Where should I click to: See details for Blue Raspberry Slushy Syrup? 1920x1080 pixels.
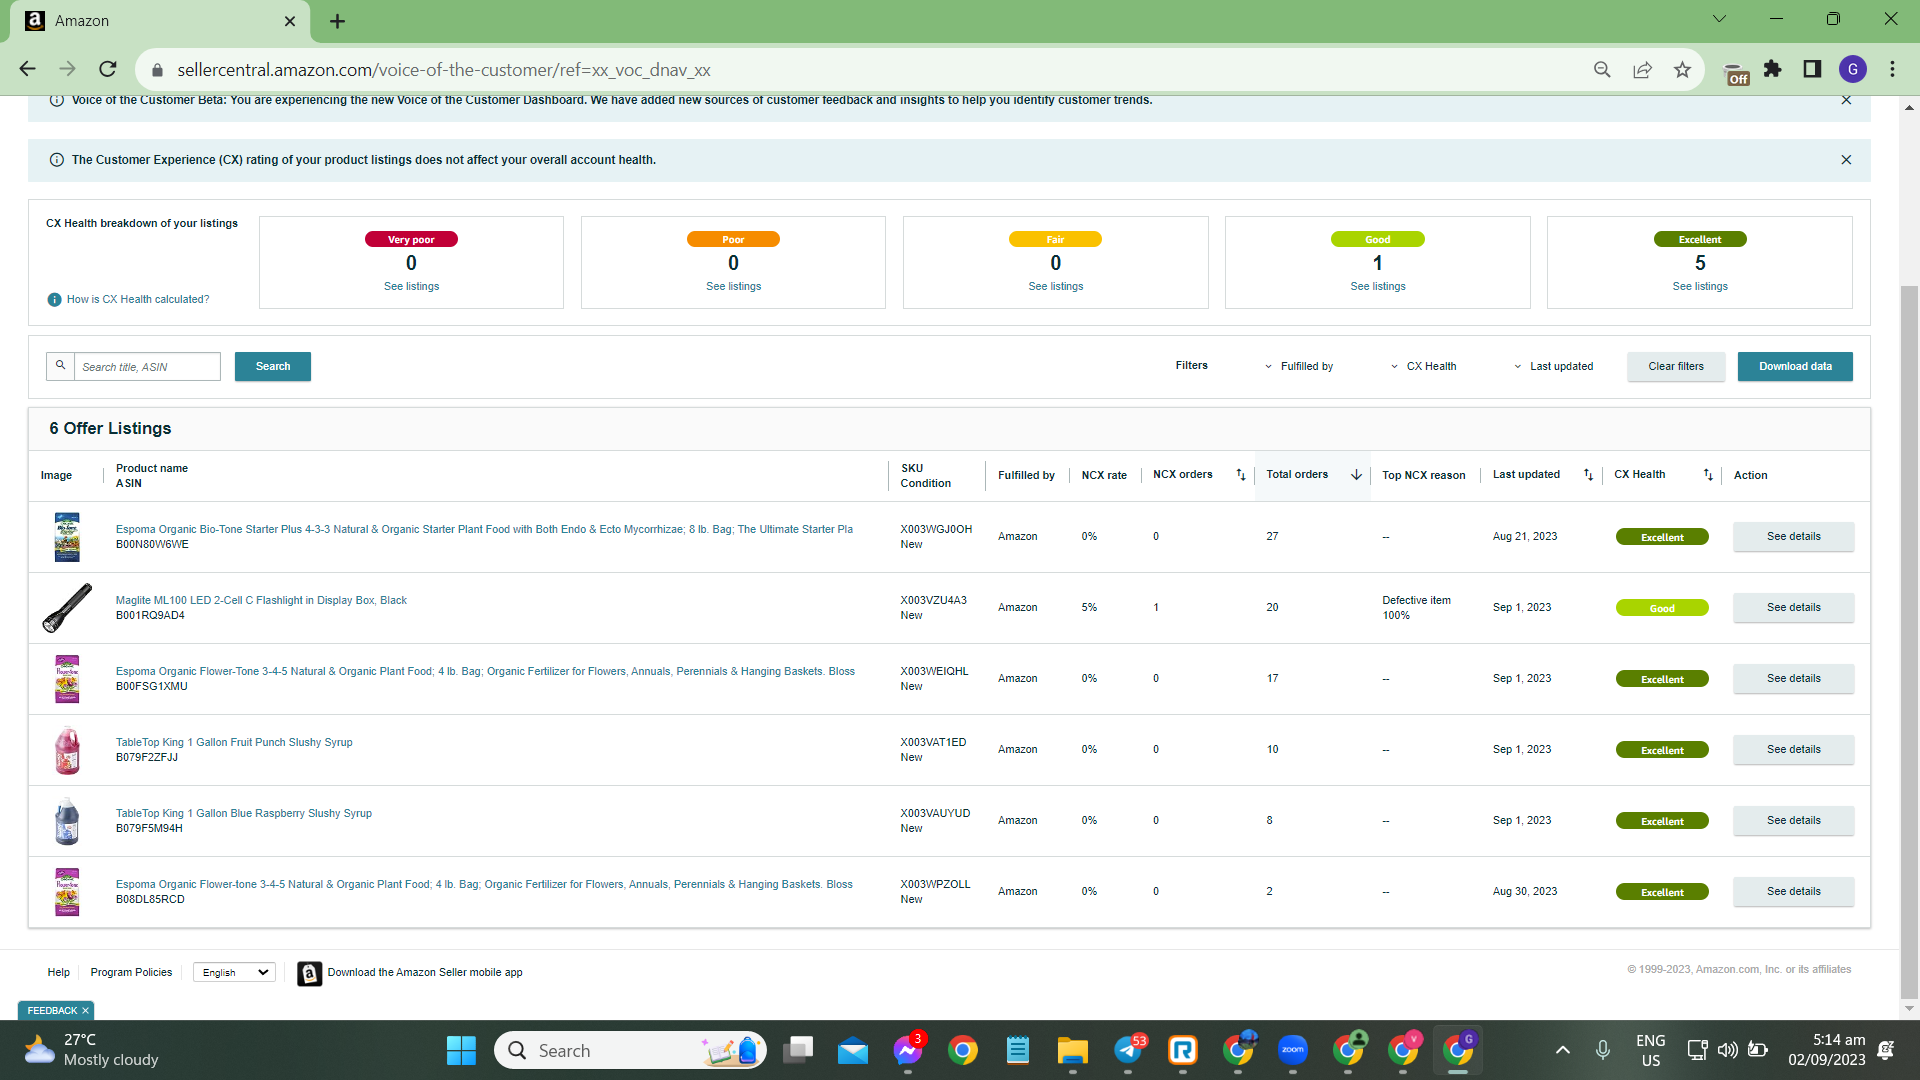click(x=1793, y=821)
